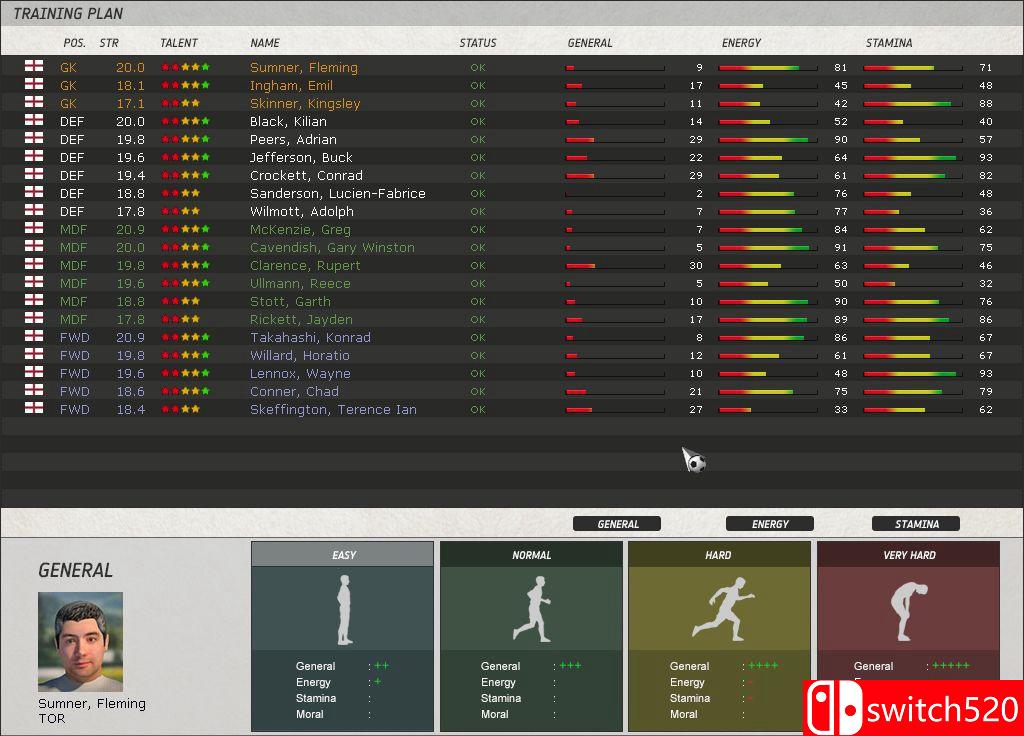
Task: Click the general progress bar for Clarence, Rupert
Action: [x=614, y=266]
